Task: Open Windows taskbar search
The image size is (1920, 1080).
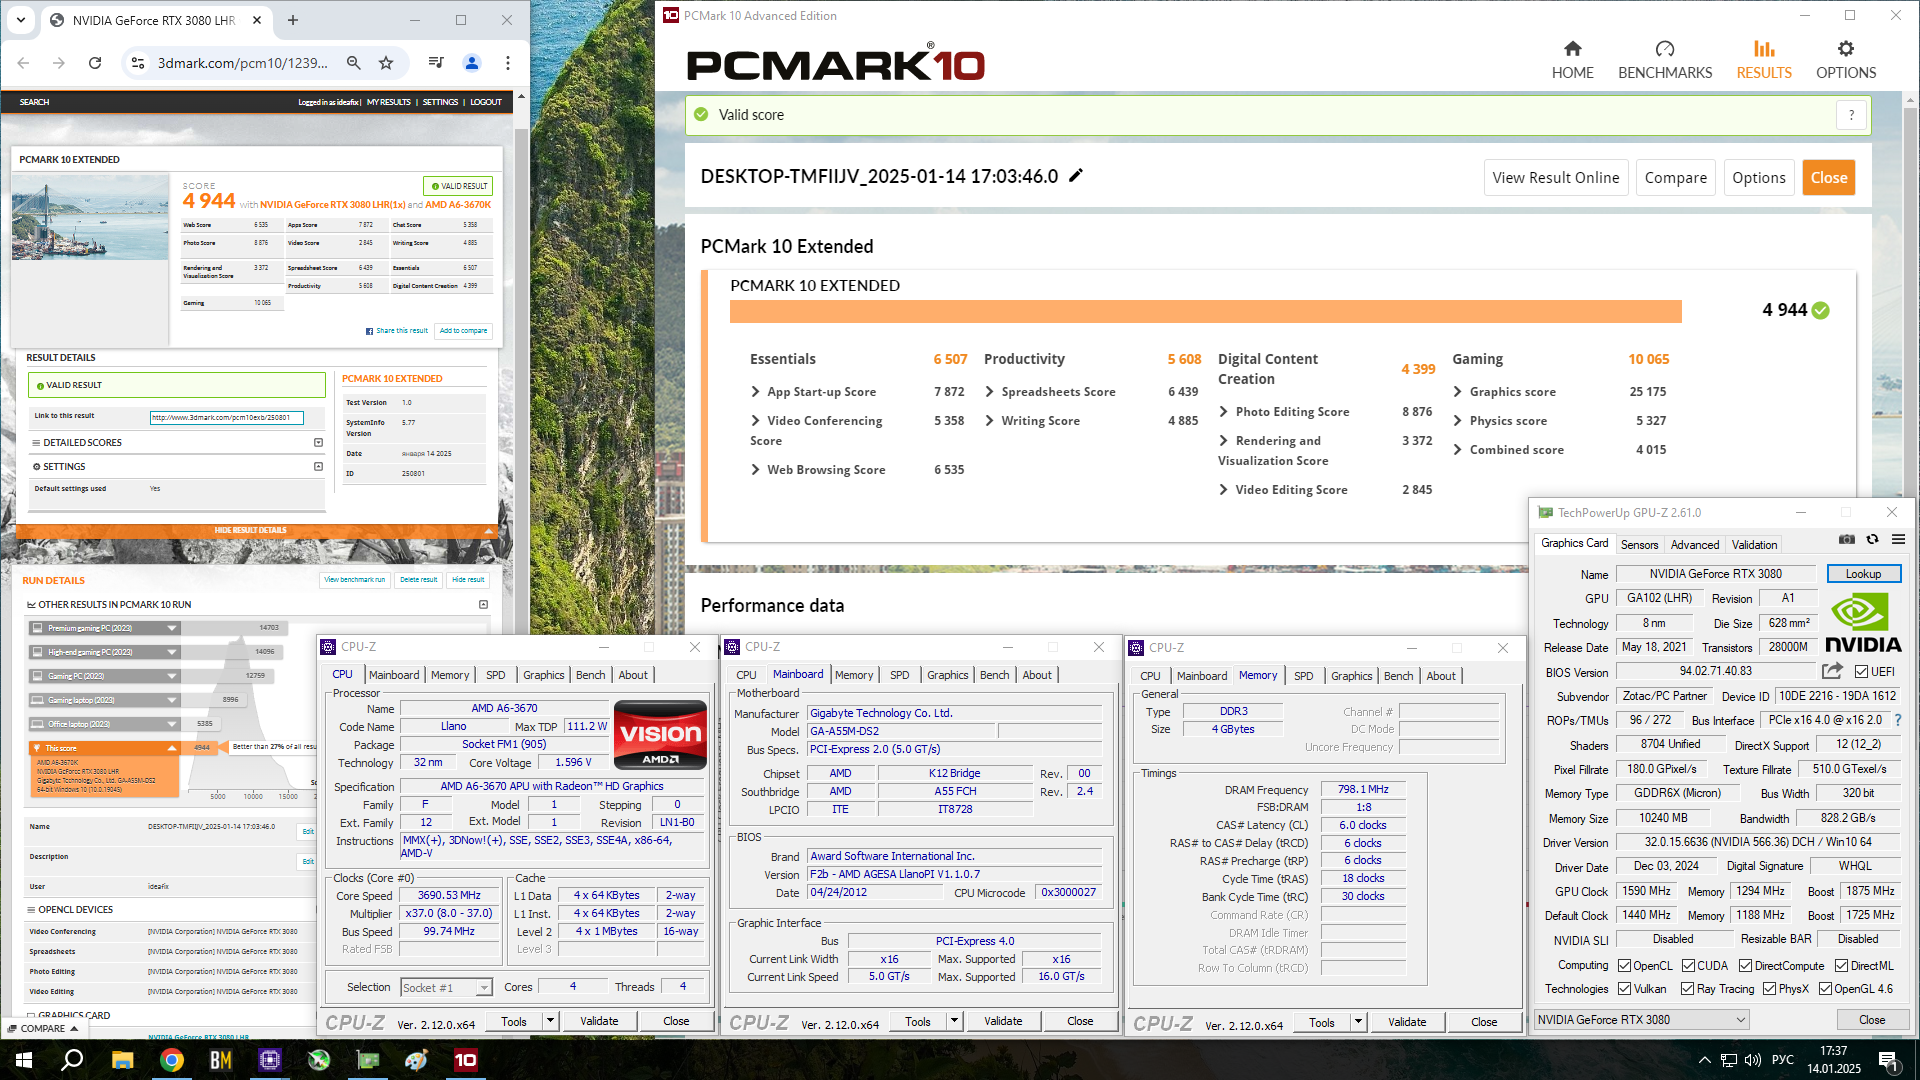Action: (x=72, y=1060)
